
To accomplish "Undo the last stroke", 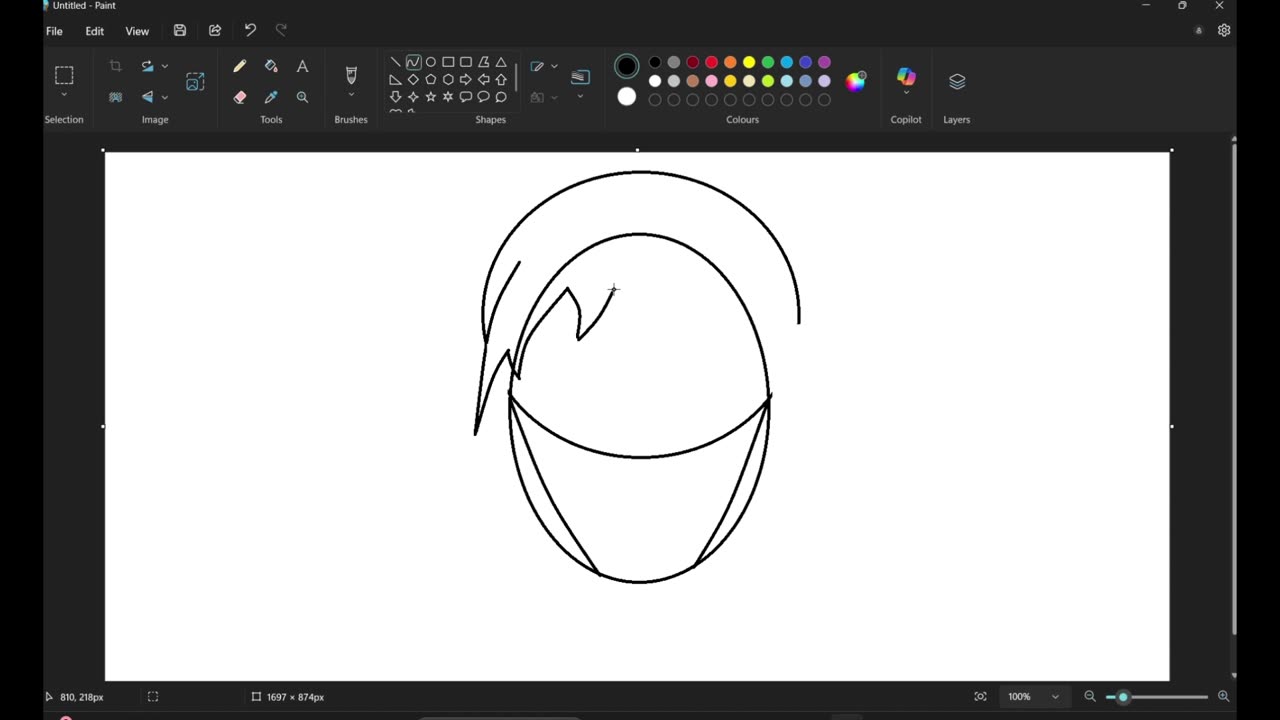I will (250, 31).
